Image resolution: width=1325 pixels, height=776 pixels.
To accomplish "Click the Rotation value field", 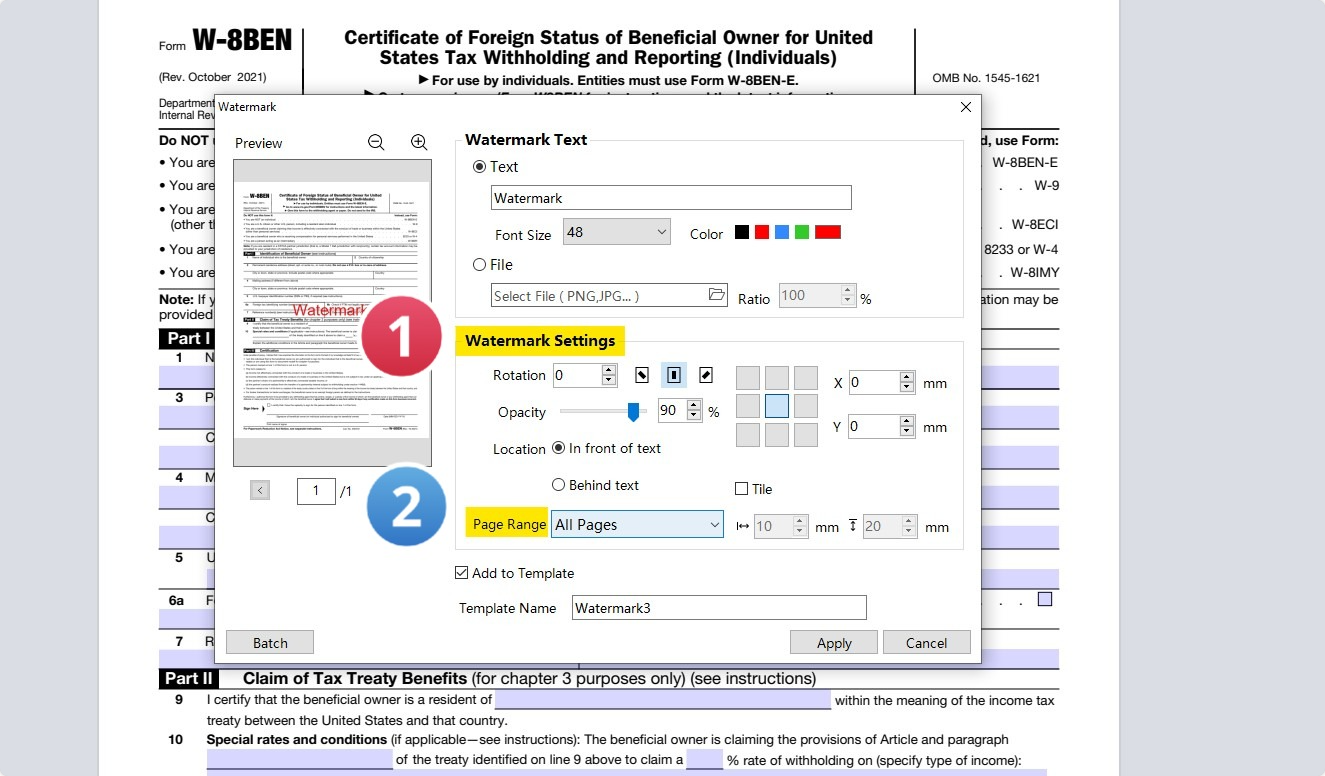I will point(577,376).
